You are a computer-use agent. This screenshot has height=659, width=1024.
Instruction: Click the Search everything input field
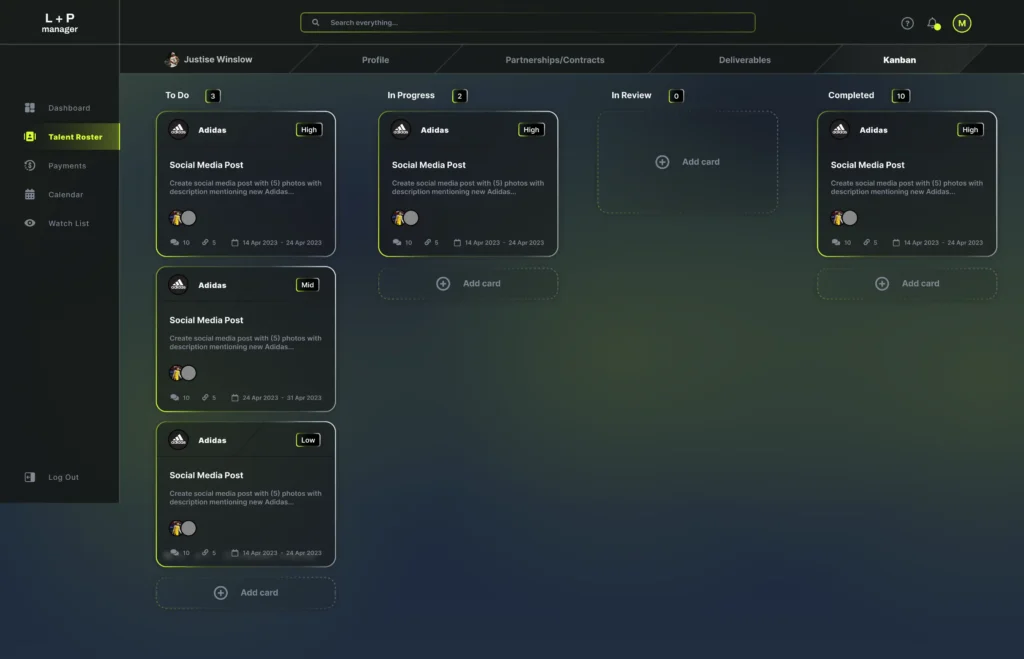(x=528, y=23)
